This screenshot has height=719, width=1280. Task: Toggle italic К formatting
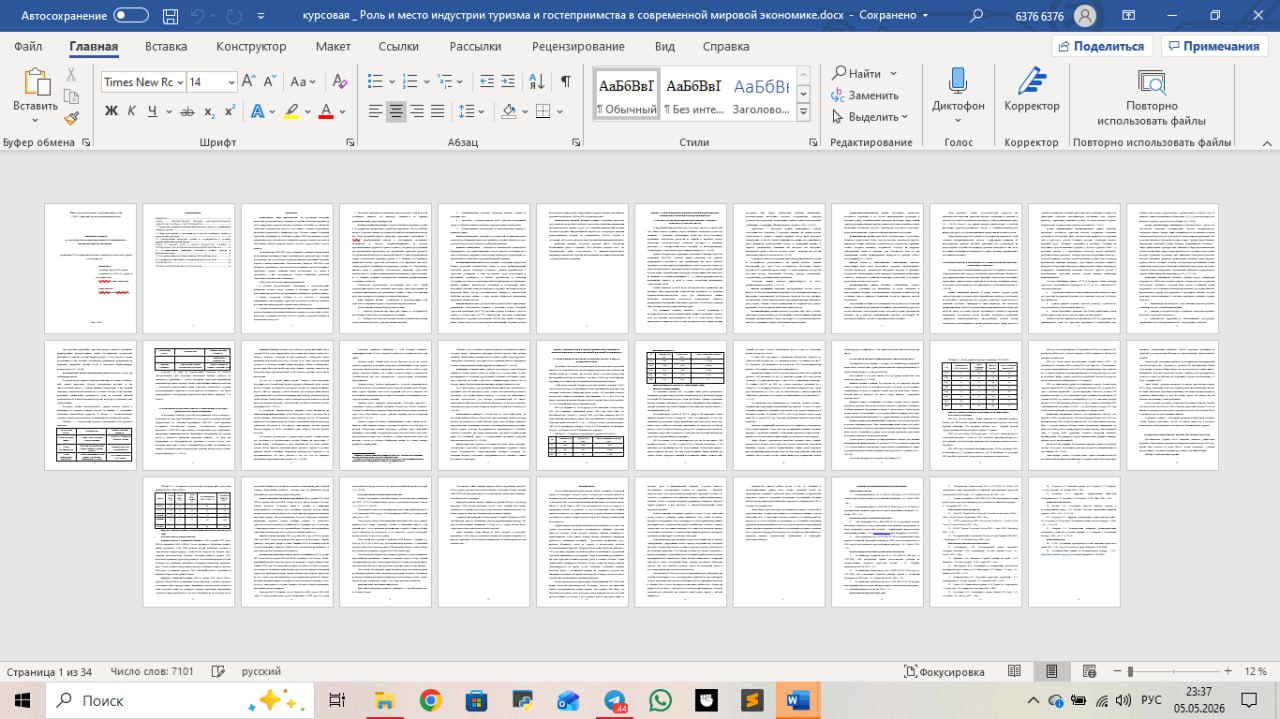[x=133, y=111]
